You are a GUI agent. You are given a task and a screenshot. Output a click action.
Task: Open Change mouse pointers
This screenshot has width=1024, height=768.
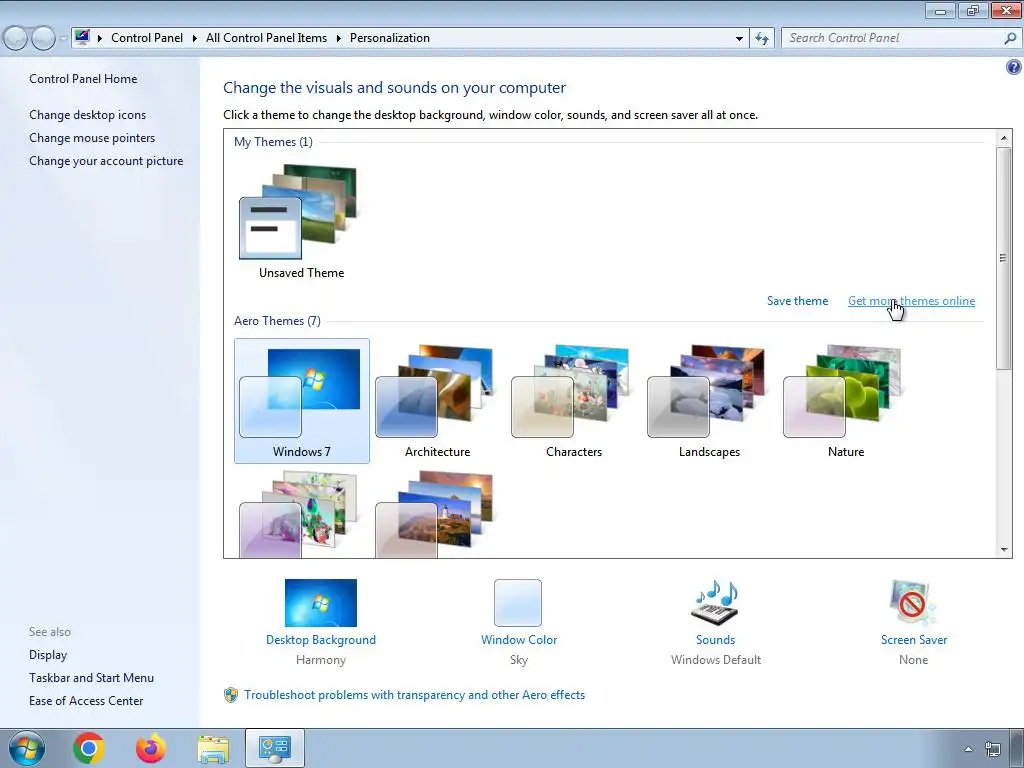click(x=92, y=138)
